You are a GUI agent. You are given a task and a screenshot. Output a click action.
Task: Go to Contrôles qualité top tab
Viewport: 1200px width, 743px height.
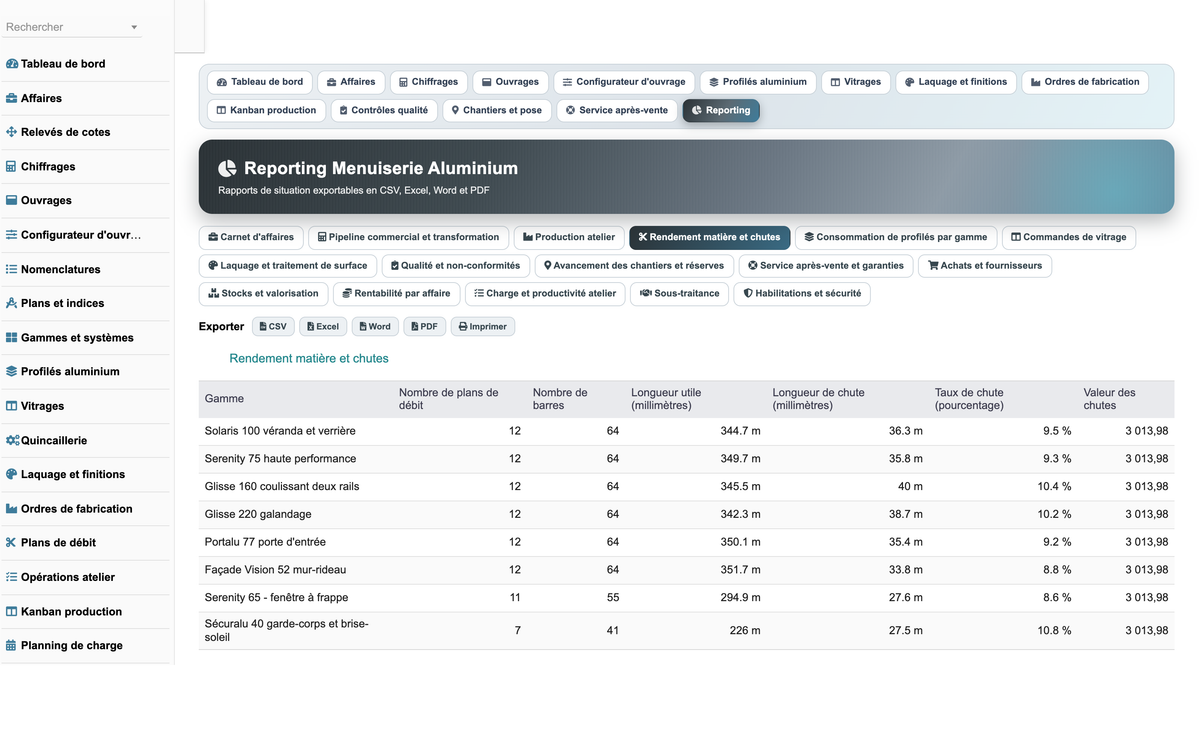[x=384, y=110]
